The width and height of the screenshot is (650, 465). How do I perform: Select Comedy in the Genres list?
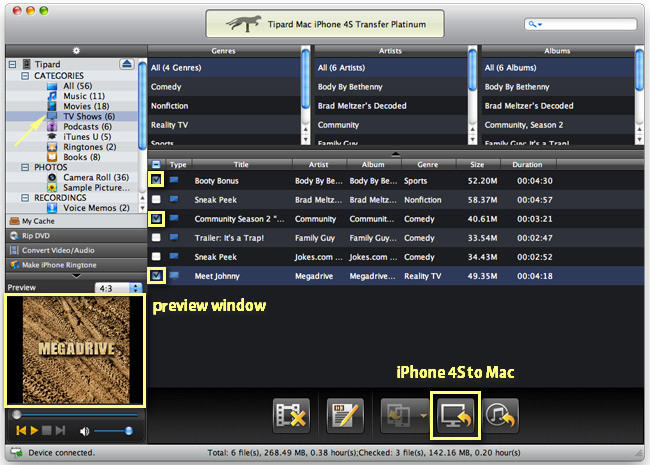click(224, 87)
